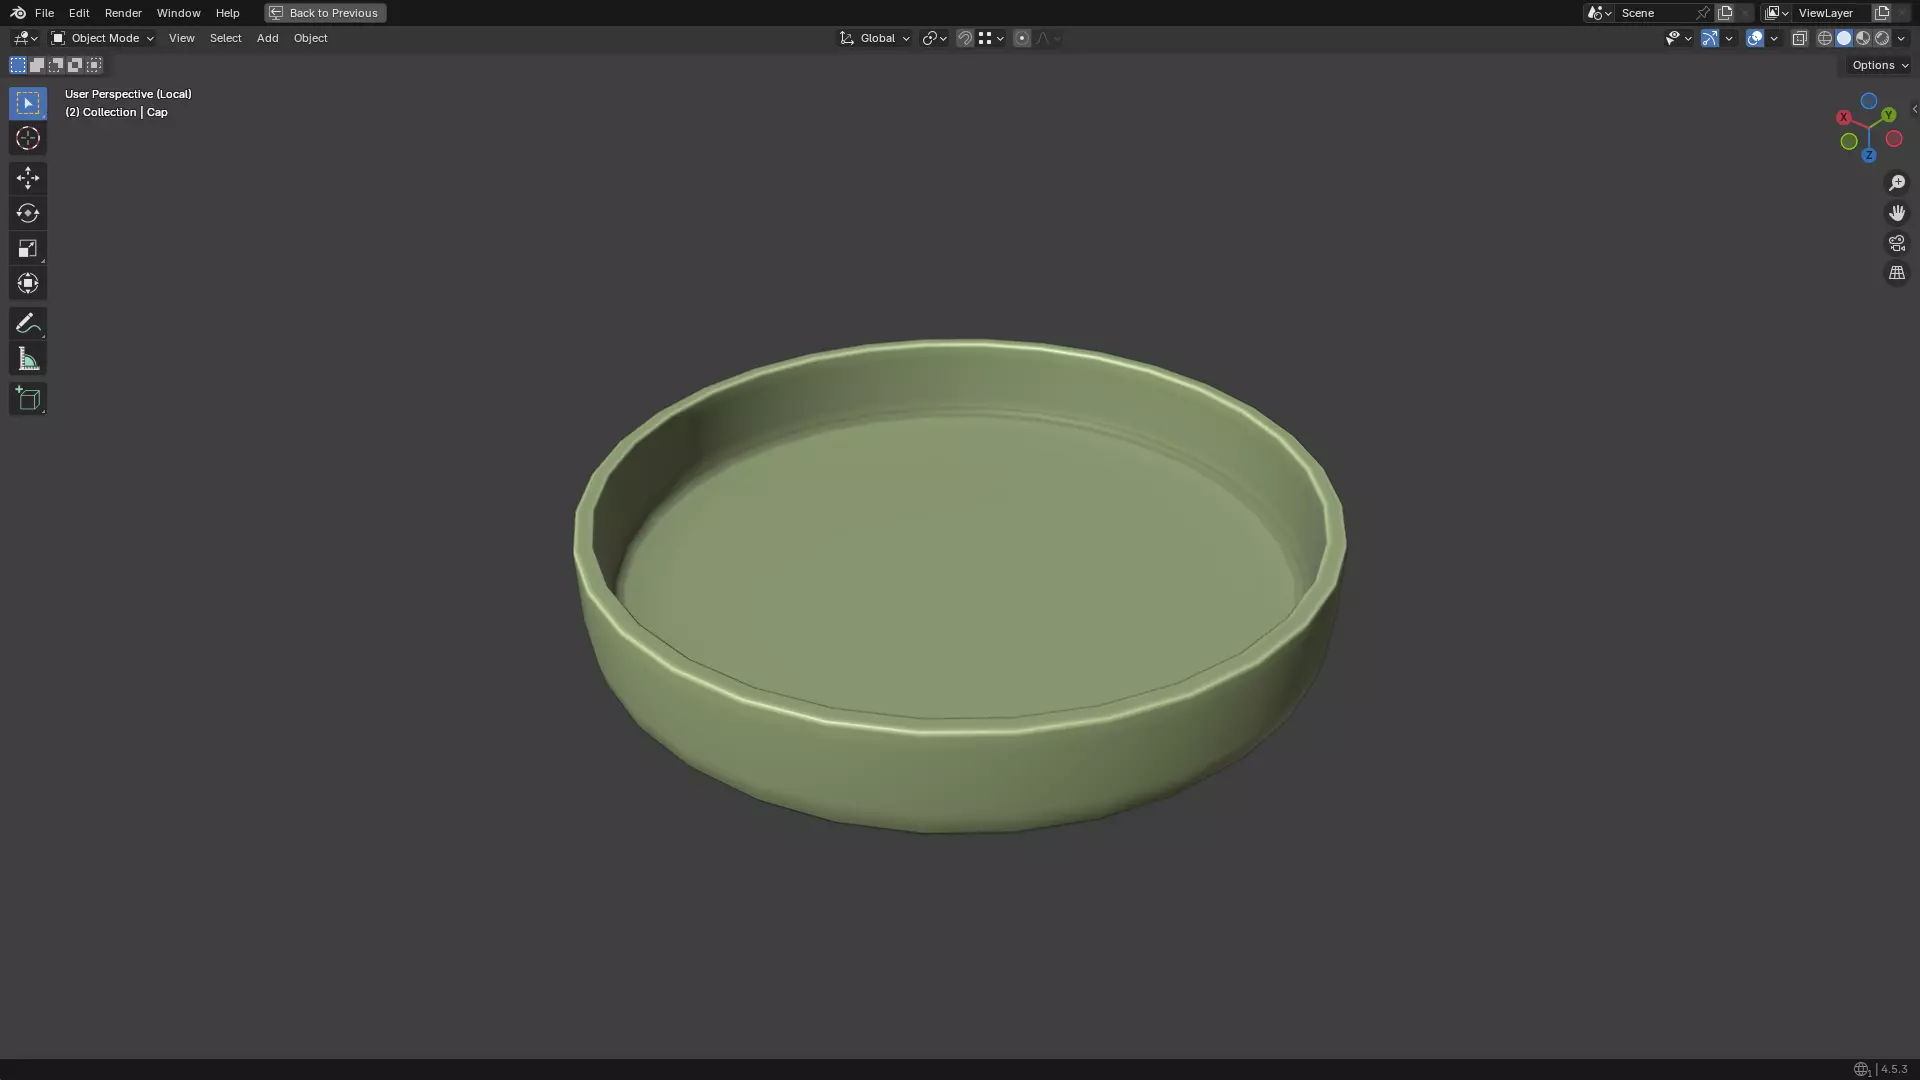1920x1080 pixels.
Task: Open Global transform orientation dropdown
Action: (875, 38)
